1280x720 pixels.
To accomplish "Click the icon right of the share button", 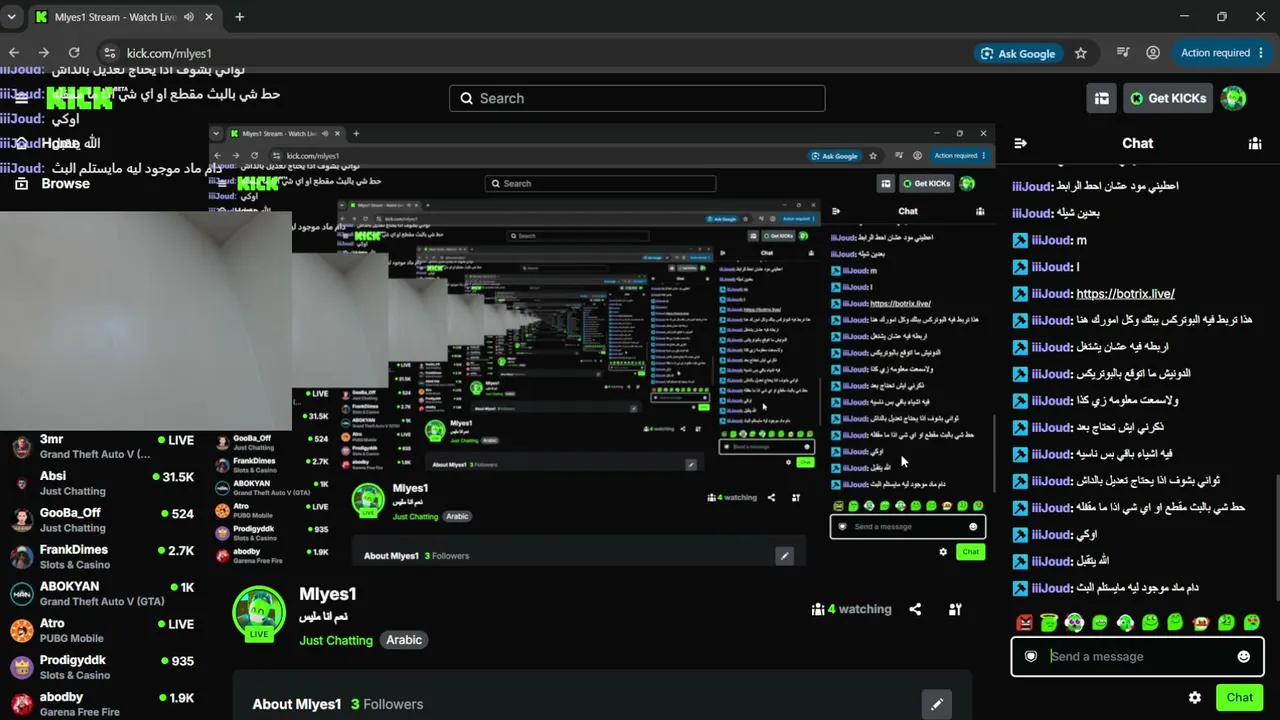I will pos(955,609).
